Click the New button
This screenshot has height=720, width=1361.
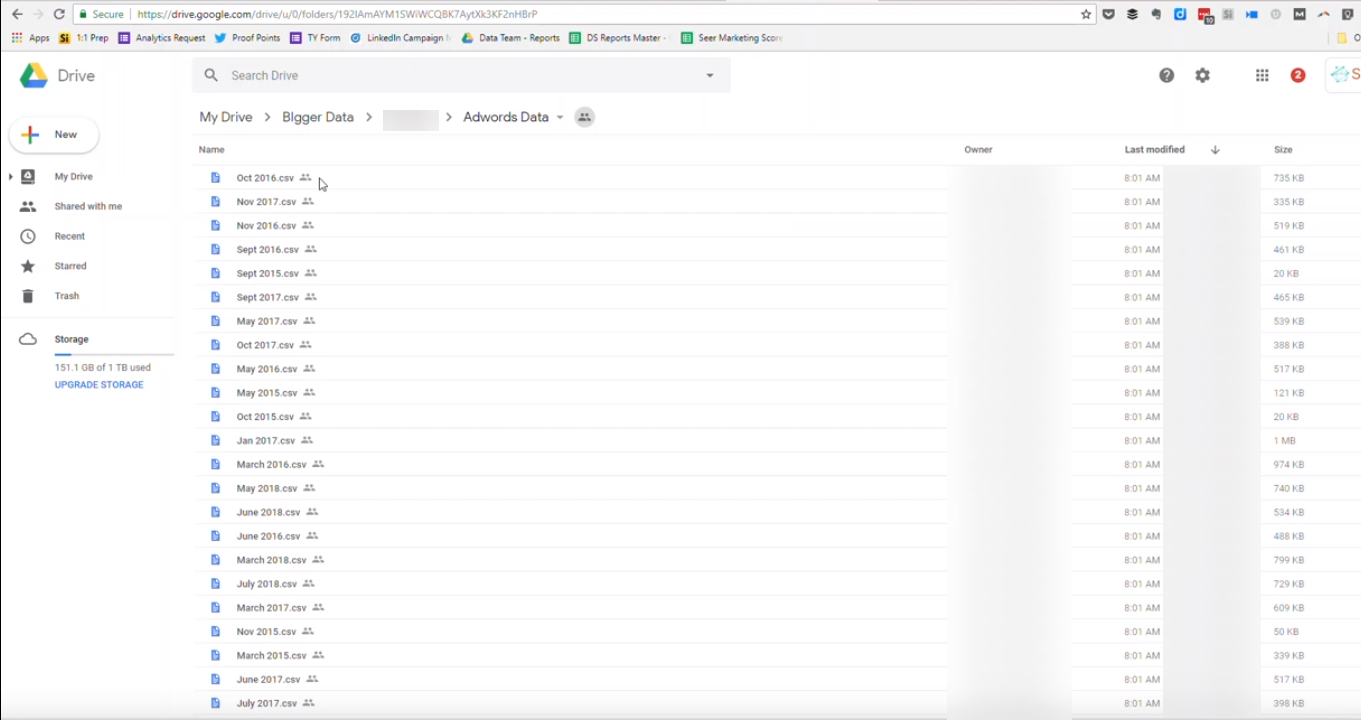(x=54, y=135)
